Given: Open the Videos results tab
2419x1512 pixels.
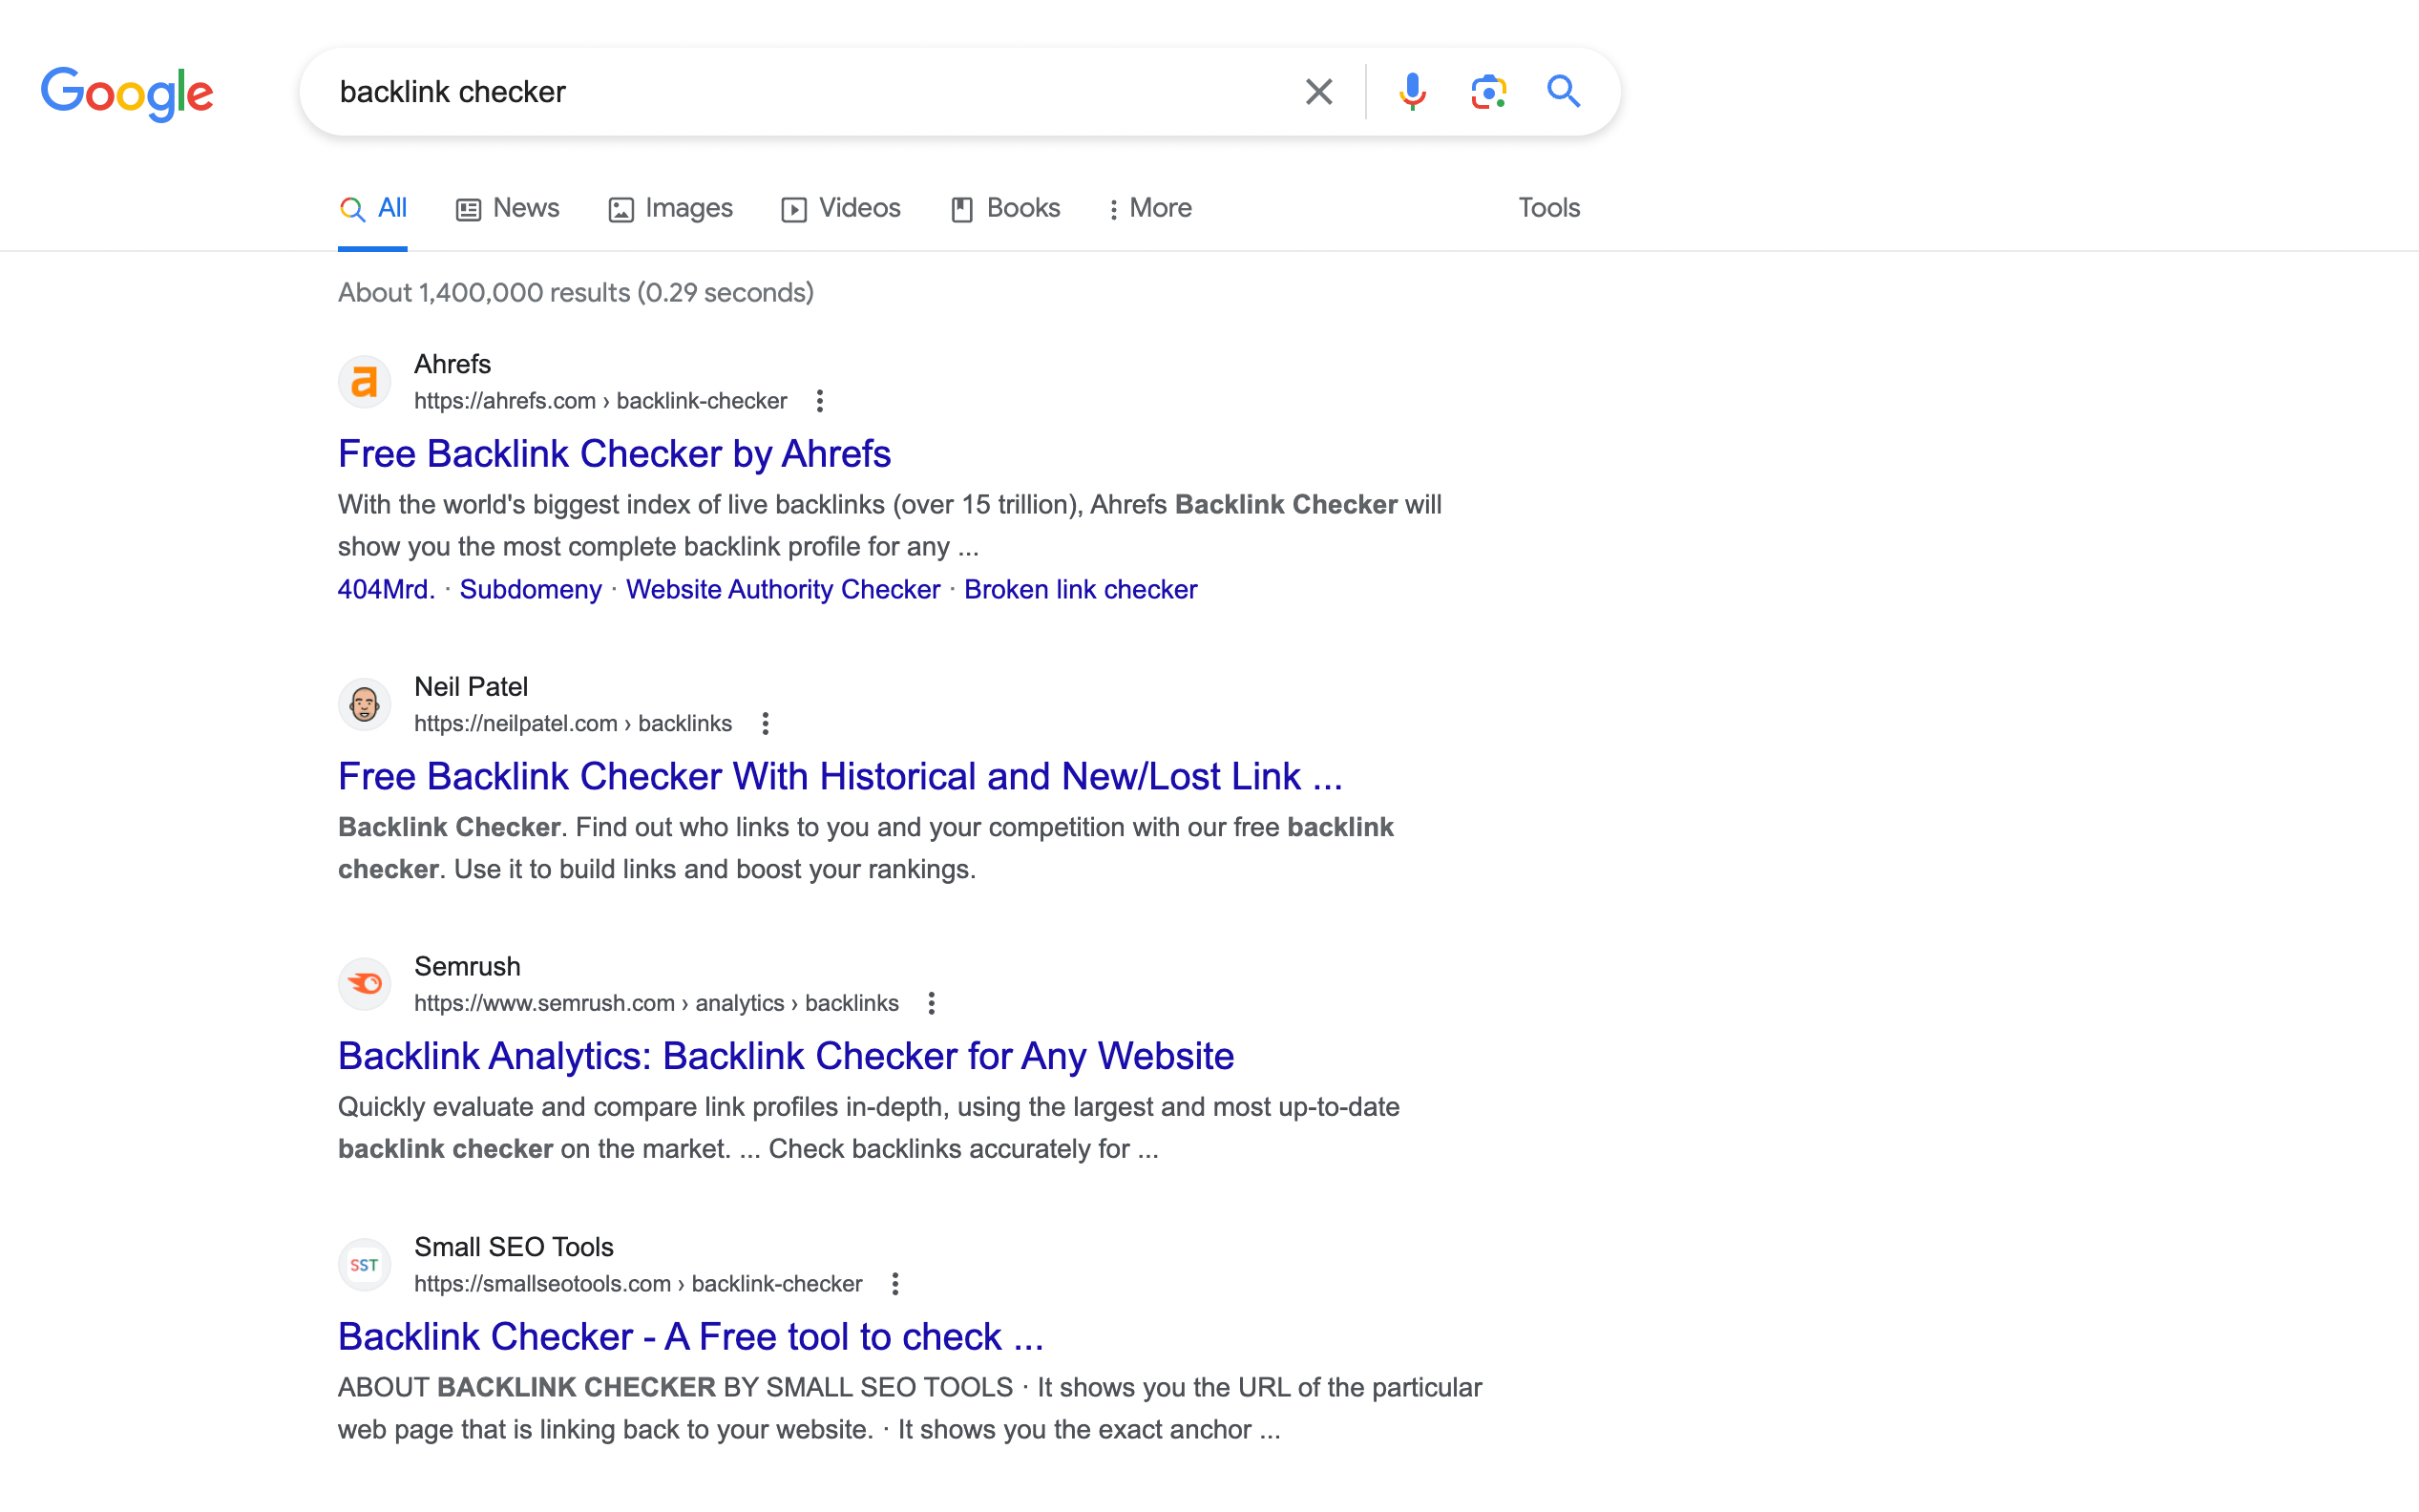Looking at the screenshot, I should 840,208.
